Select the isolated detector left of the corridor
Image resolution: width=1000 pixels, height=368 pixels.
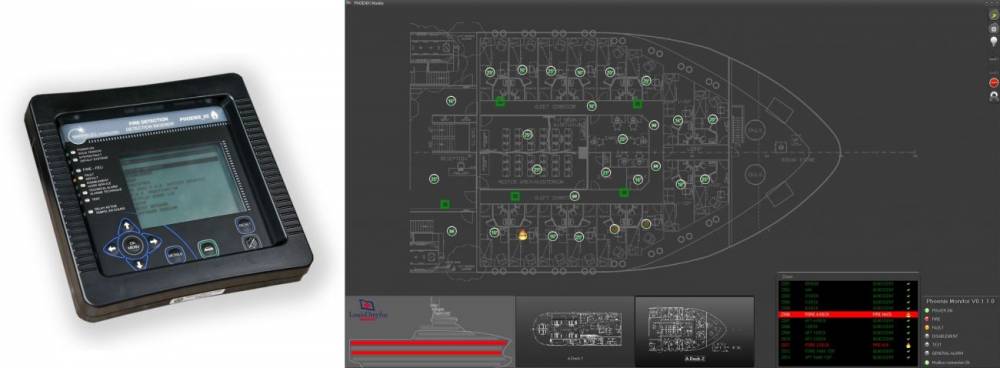[x=451, y=100]
